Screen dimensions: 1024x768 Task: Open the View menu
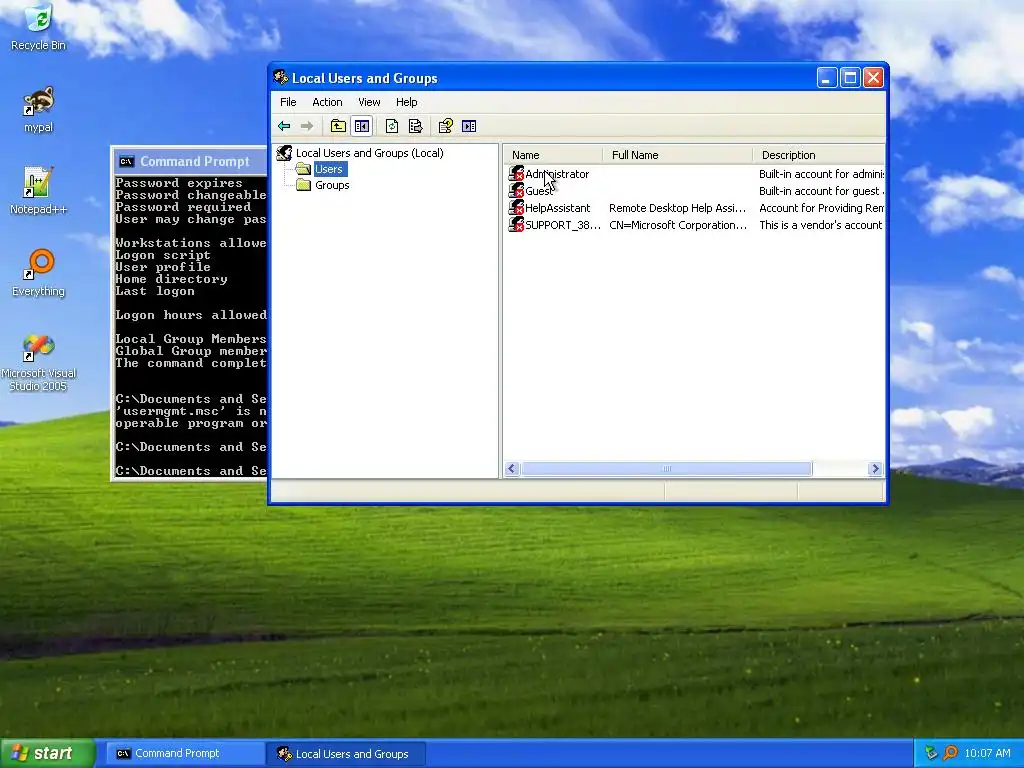pos(369,102)
